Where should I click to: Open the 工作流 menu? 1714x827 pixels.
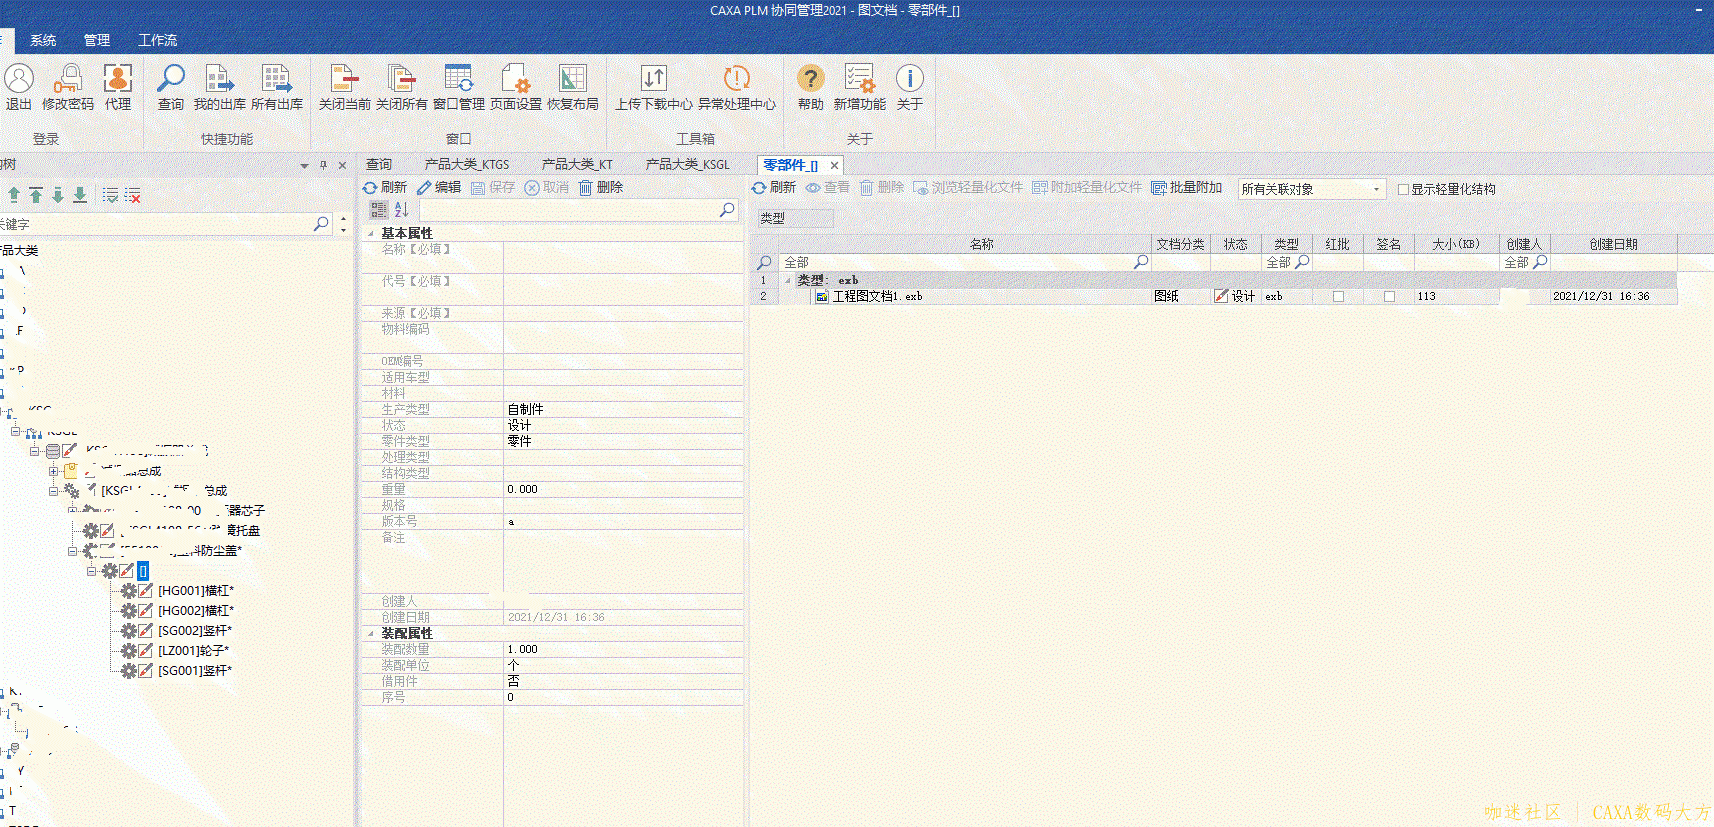click(x=157, y=40)
